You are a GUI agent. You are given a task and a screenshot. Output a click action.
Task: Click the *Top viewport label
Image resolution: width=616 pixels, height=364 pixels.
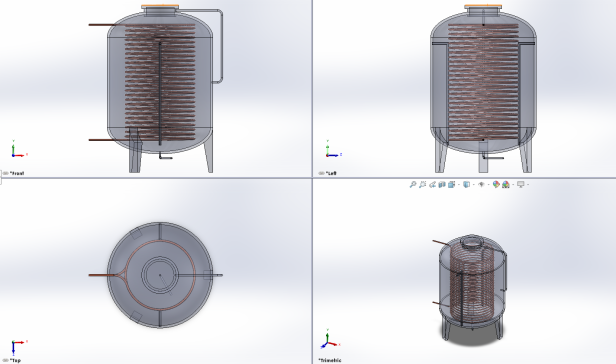15,360
